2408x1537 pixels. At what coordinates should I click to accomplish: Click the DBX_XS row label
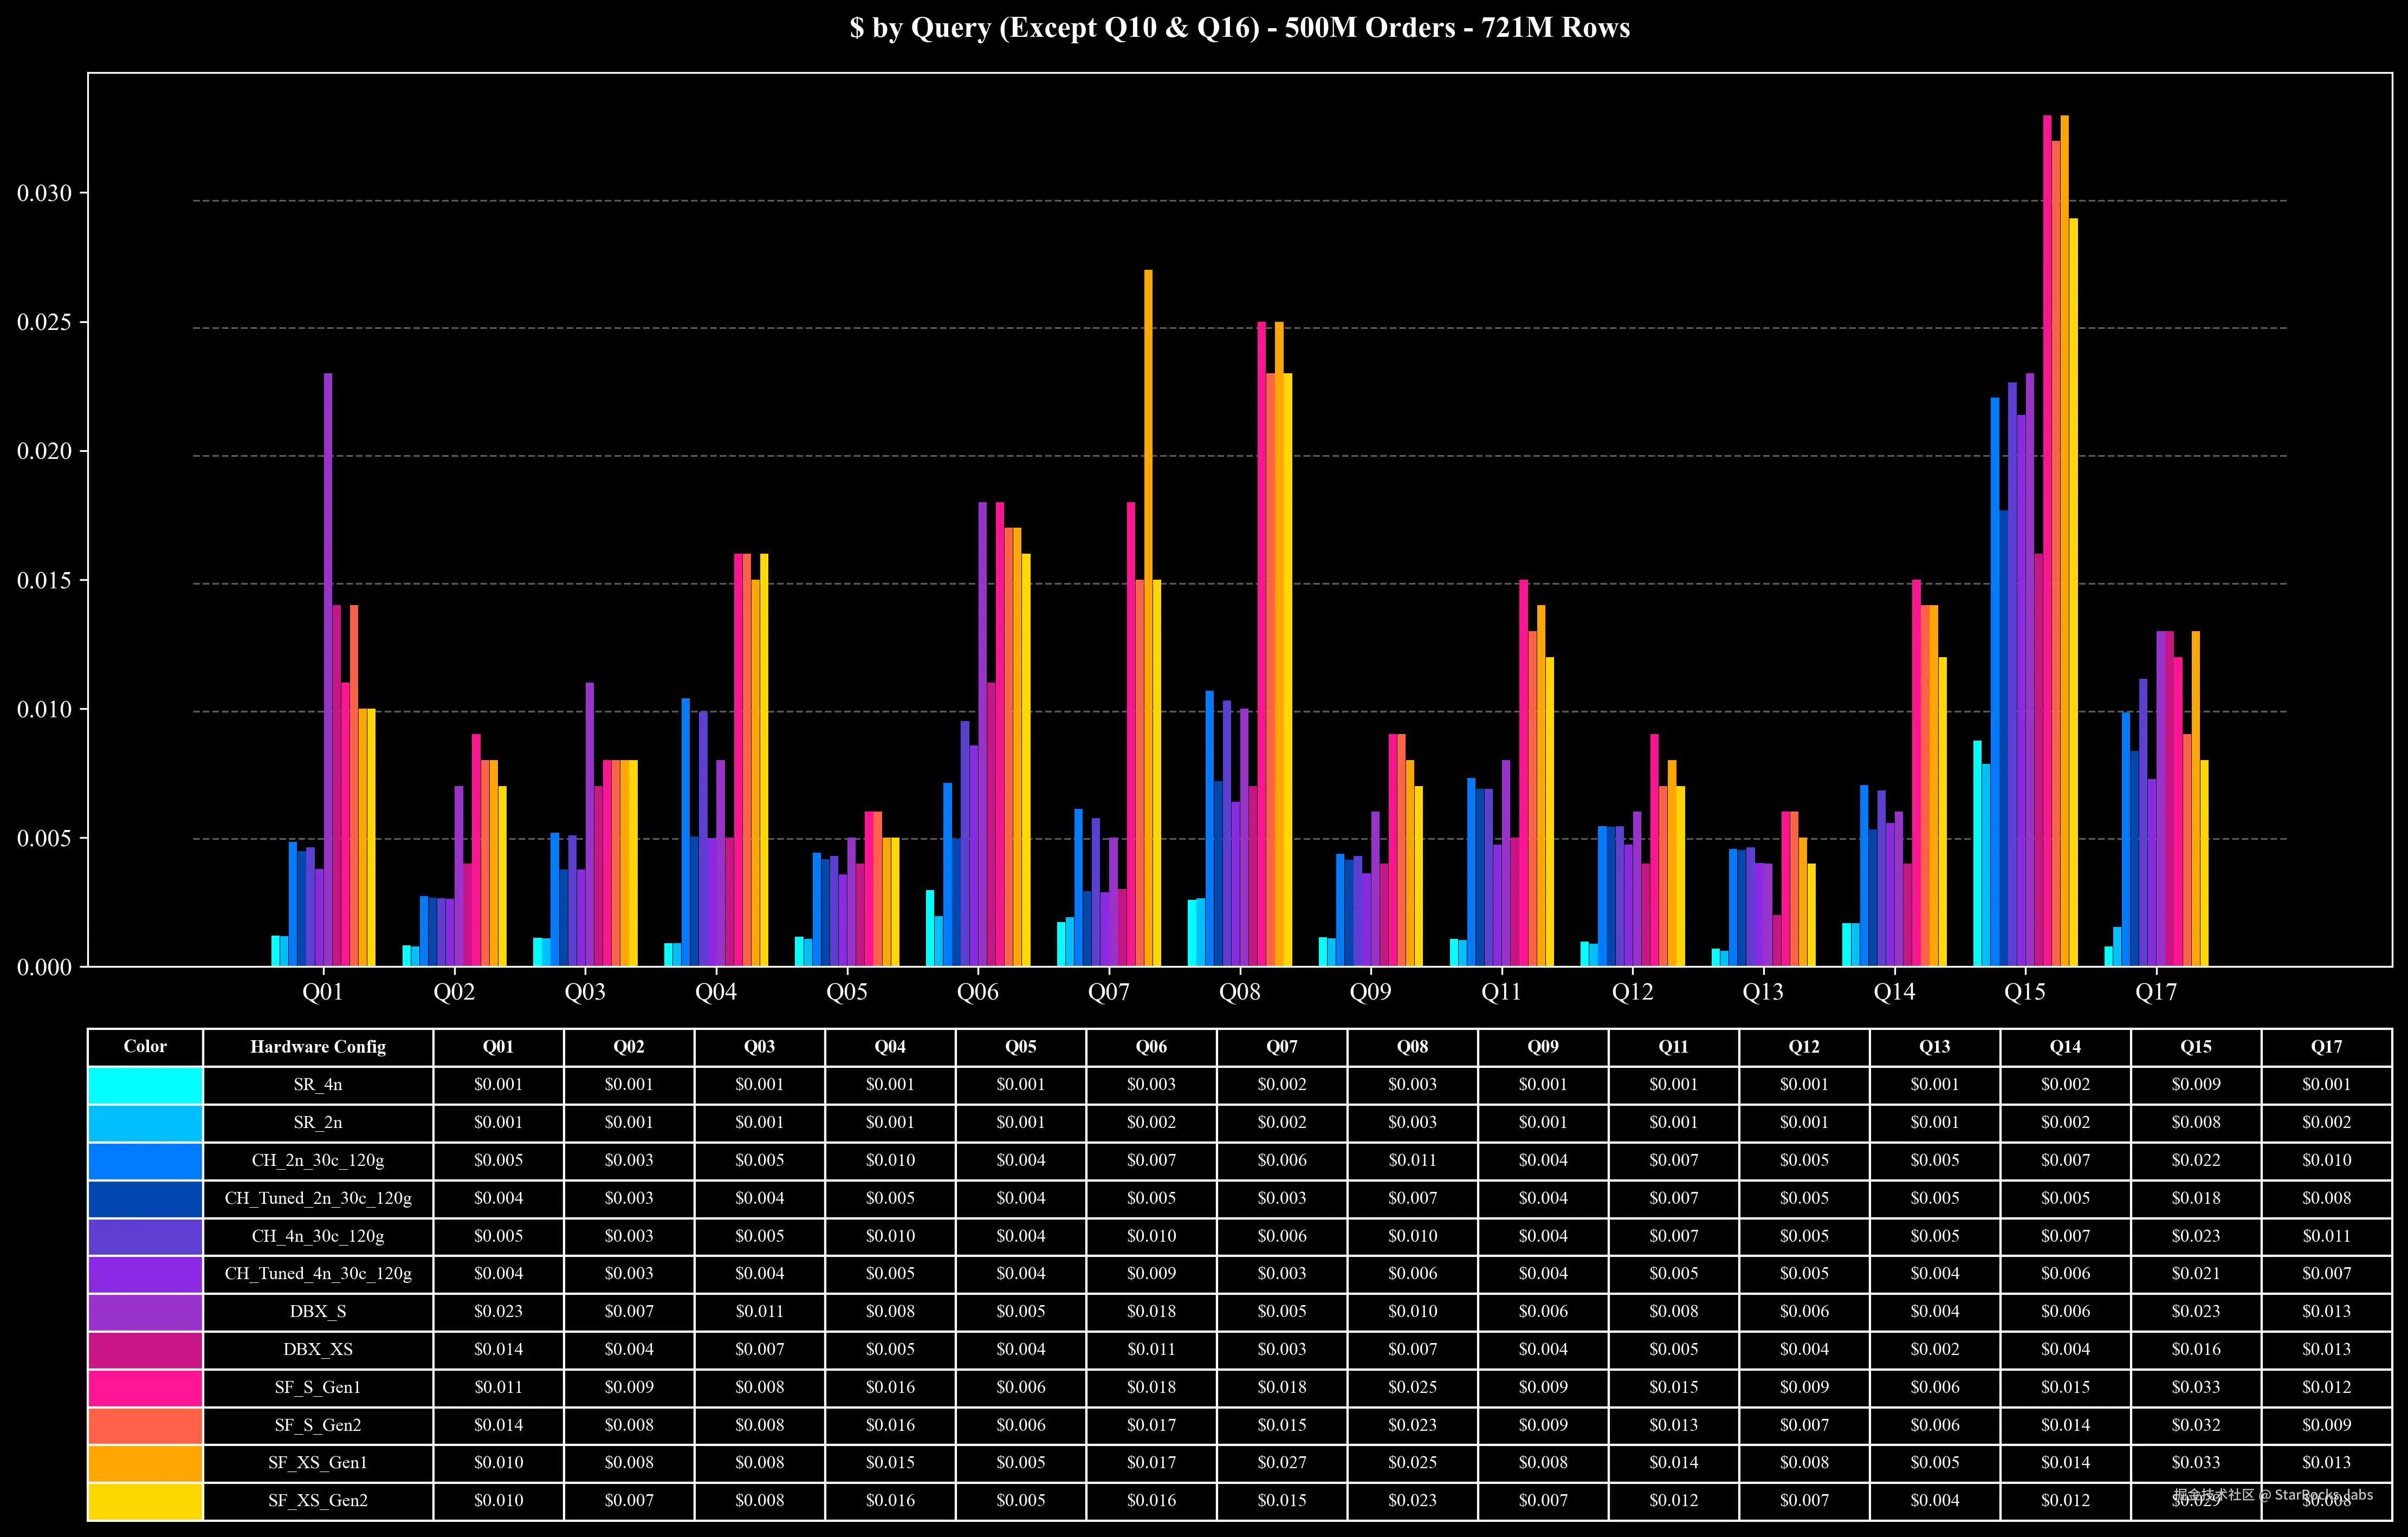click(318, 1350)
